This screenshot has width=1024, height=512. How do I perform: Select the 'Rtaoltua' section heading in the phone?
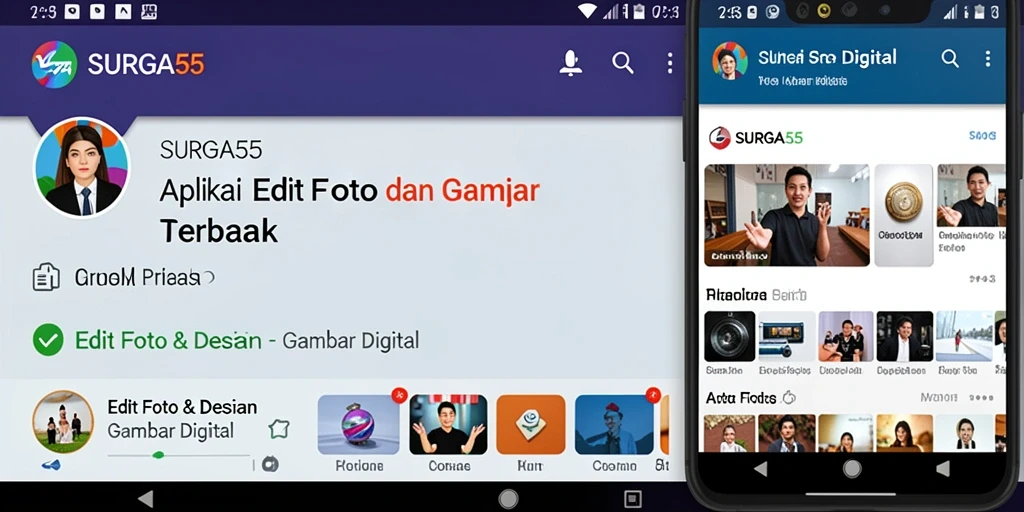tap(737, 295)
